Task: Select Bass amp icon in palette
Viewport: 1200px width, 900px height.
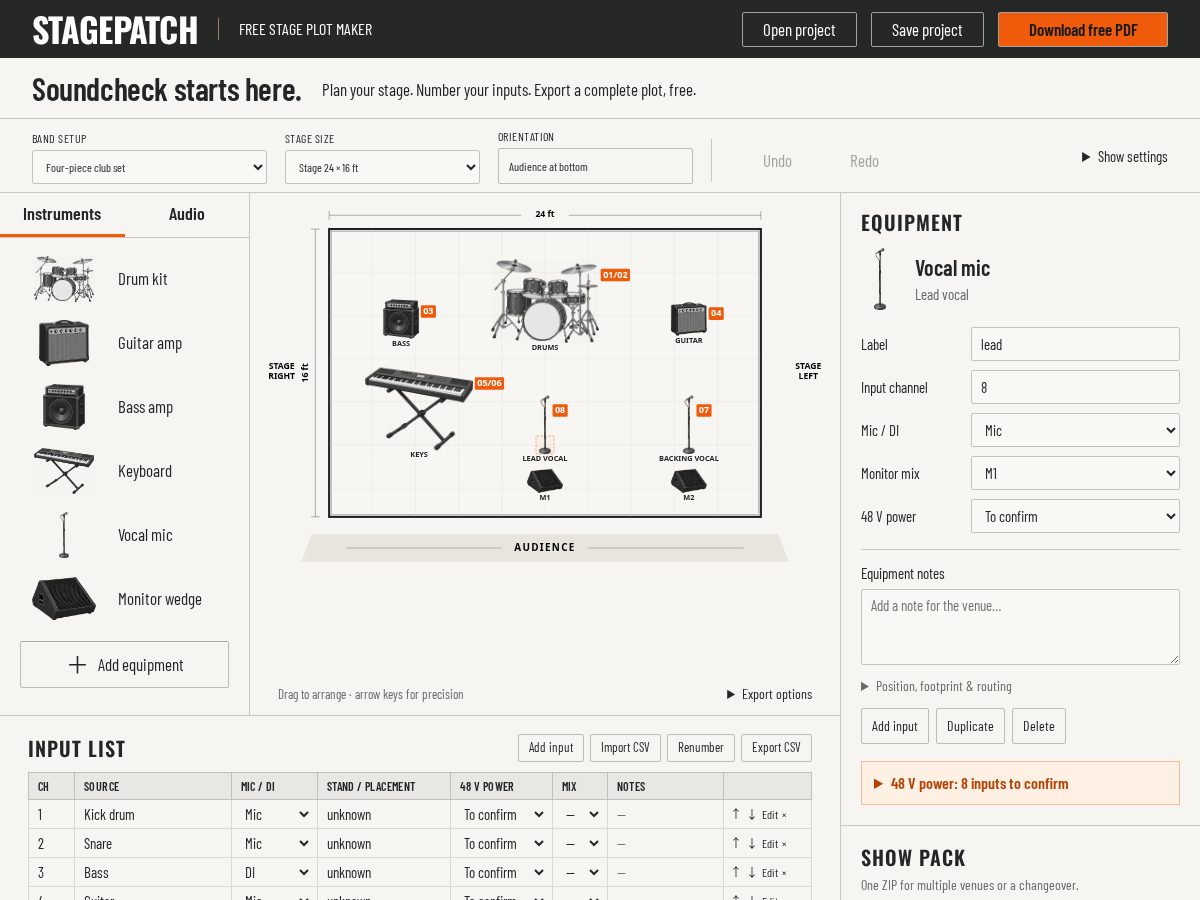Action: point(64,407)
